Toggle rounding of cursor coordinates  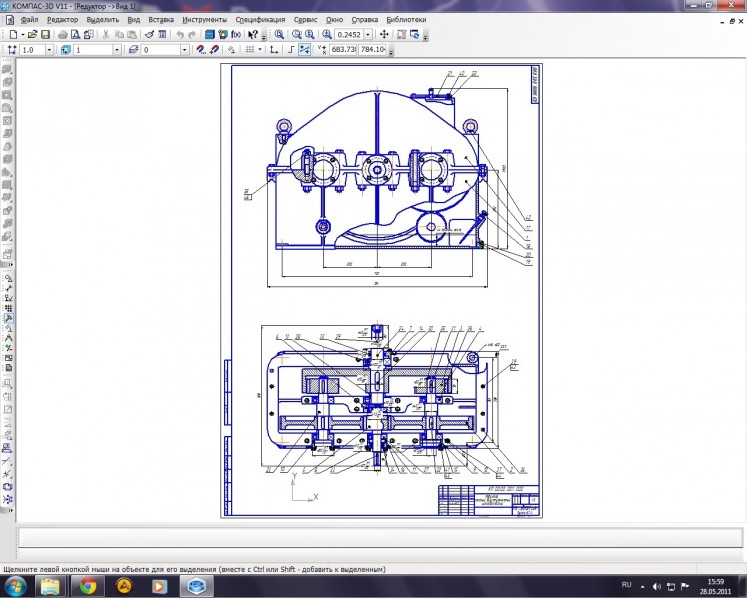pos(304,50)
